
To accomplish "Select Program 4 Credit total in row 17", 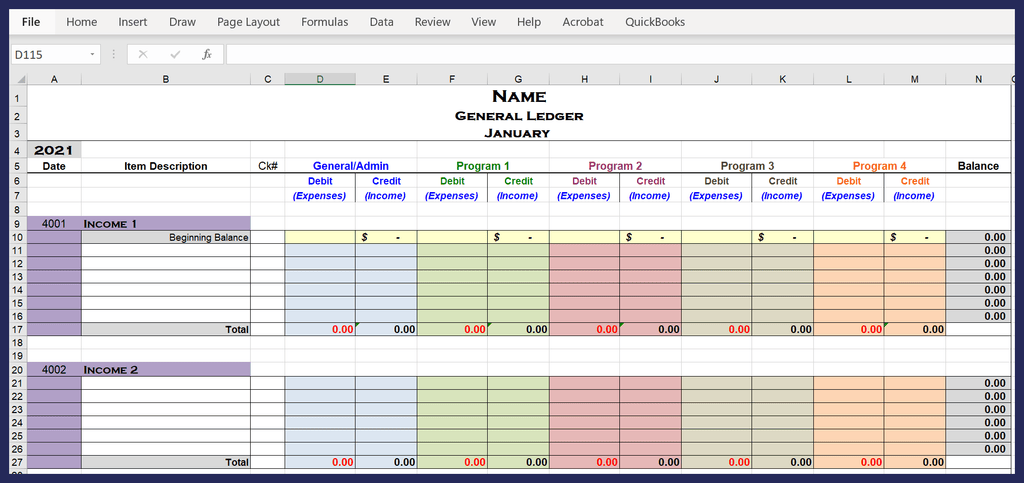I will coord(915,330).
